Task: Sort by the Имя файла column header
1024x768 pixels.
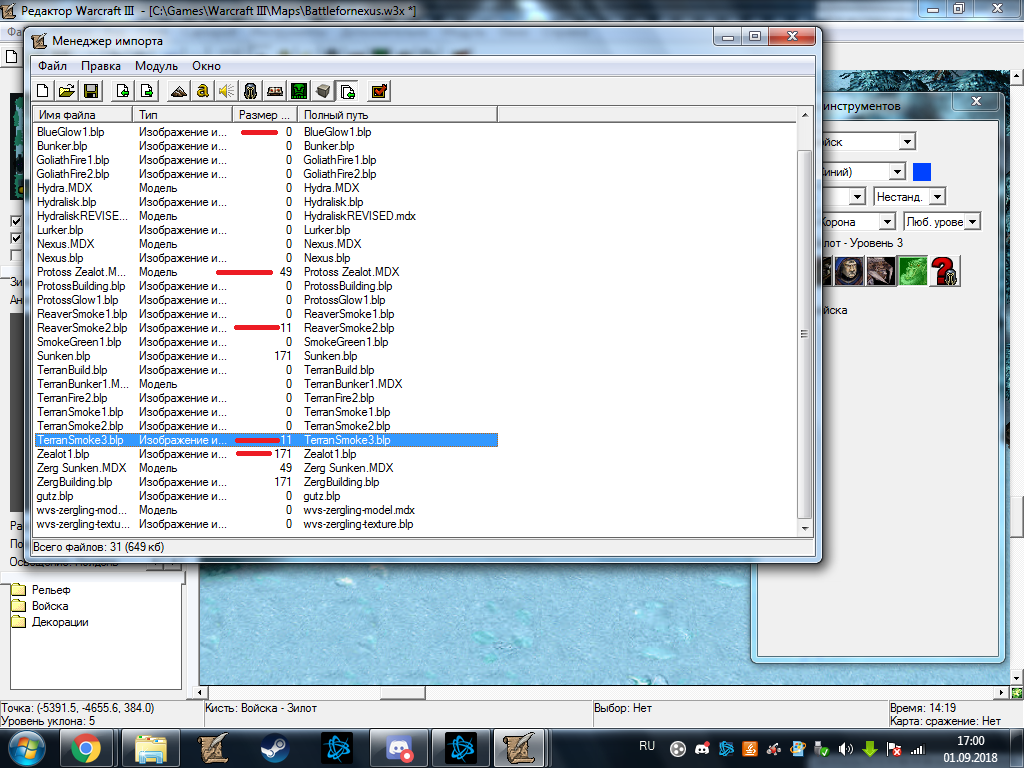Action: [x=83, y=115]
